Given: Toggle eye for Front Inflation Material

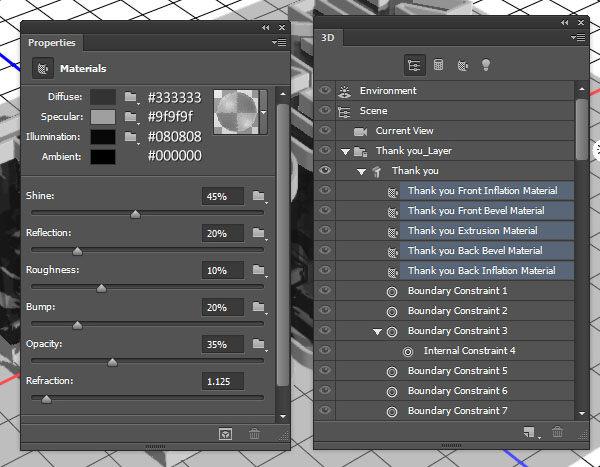Looking at the screenshot, I should coord(325,190).
